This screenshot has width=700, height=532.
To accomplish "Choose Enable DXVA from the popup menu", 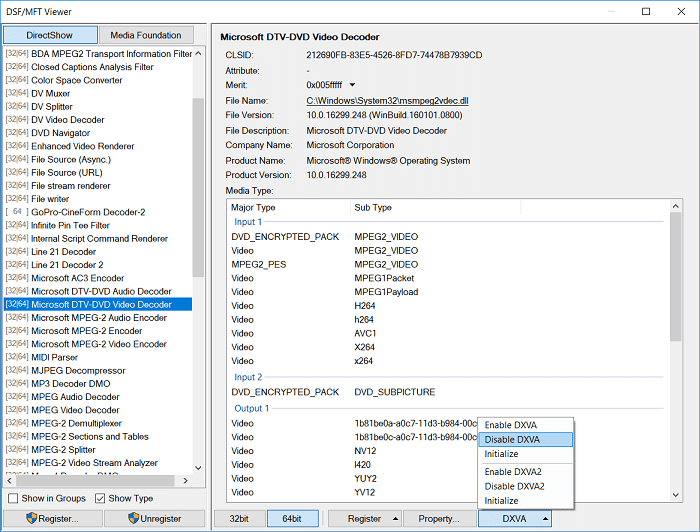I will pos(525,425).
